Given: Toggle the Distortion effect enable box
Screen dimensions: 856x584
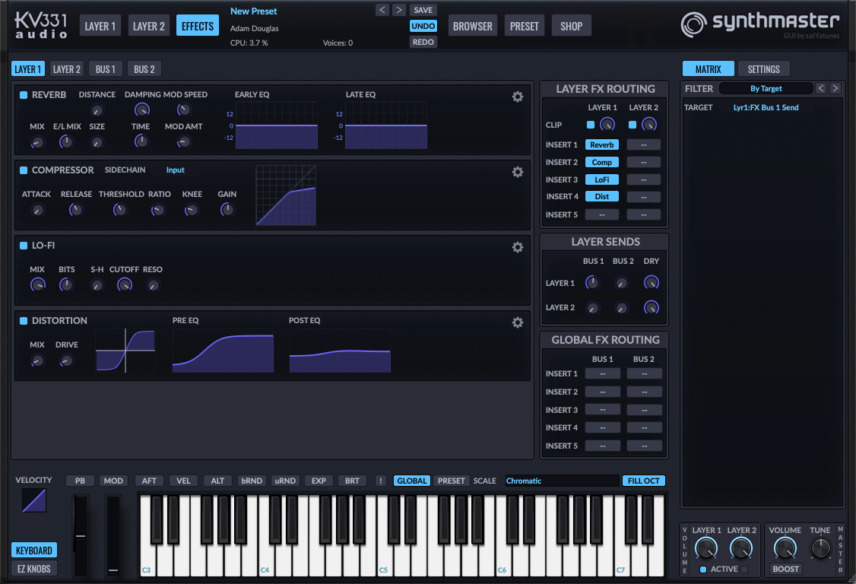Looking at the screenshot, I should pos(23,321).
